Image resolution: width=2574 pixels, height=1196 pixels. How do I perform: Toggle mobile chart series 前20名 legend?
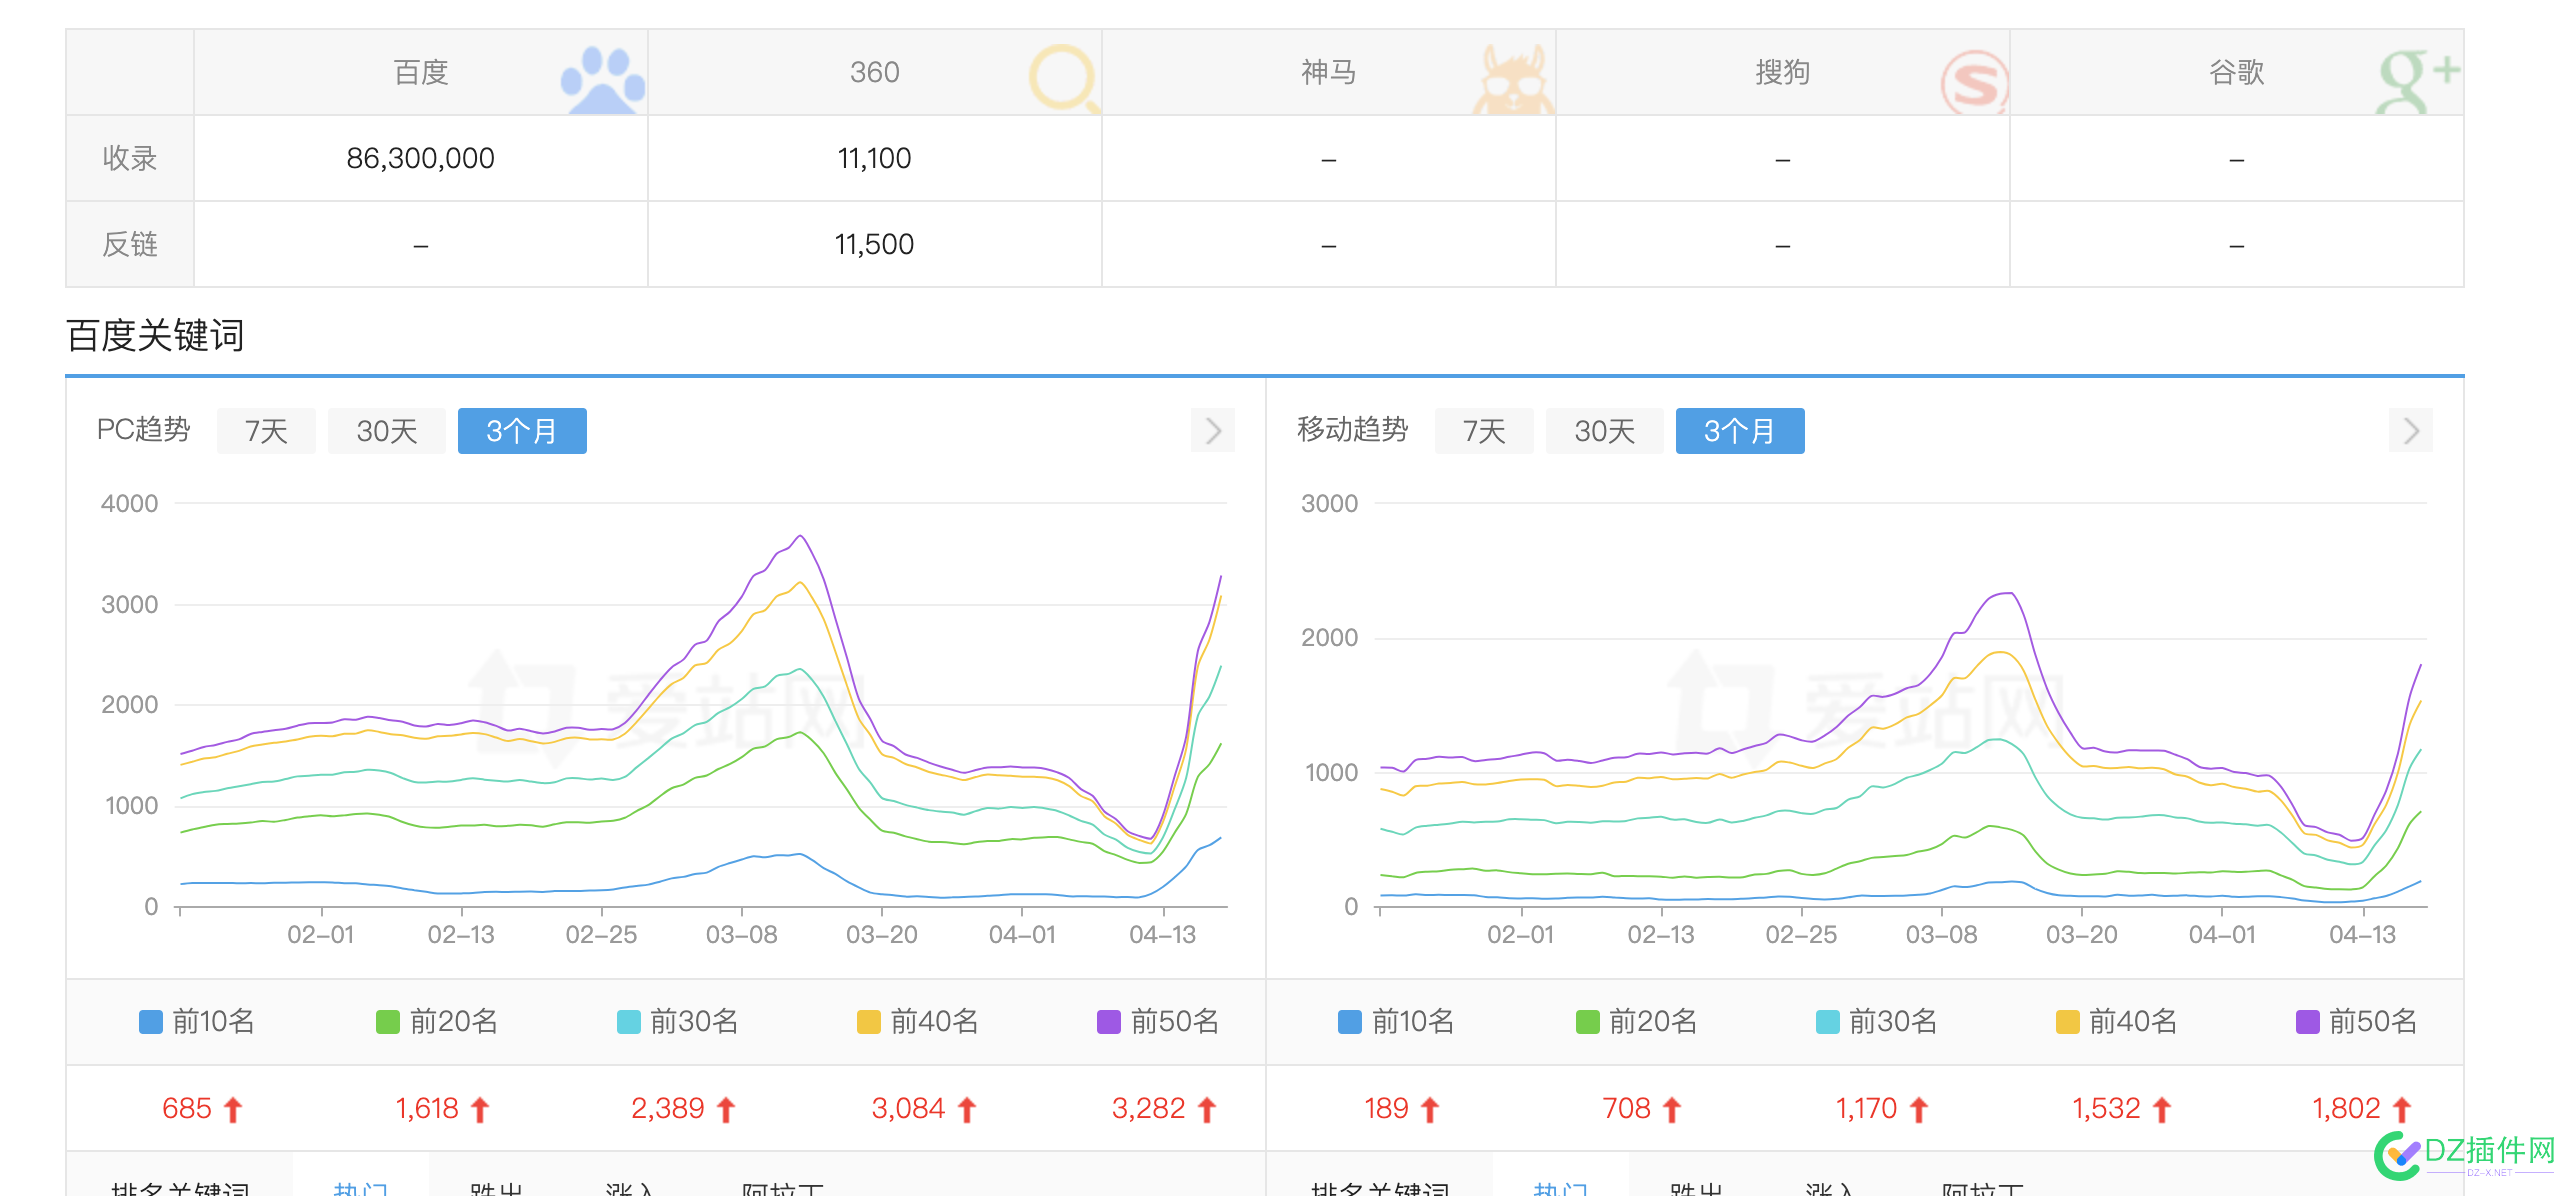(1636, 1022)
